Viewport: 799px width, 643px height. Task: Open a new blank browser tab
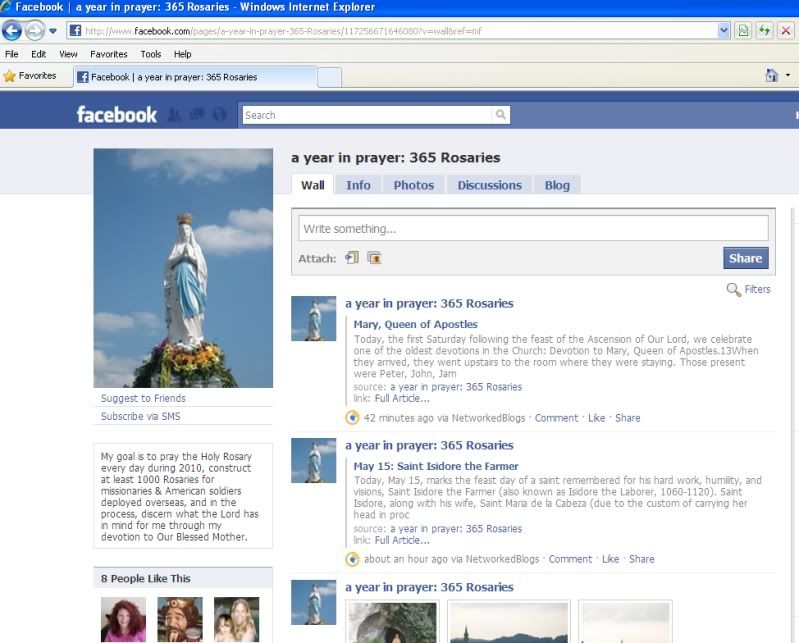tap(329, 77)
